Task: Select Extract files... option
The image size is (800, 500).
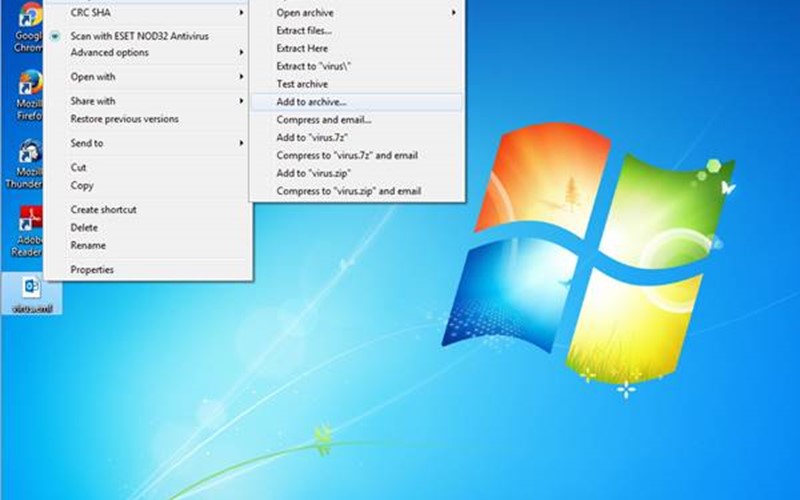Action: tap(357, 31)
